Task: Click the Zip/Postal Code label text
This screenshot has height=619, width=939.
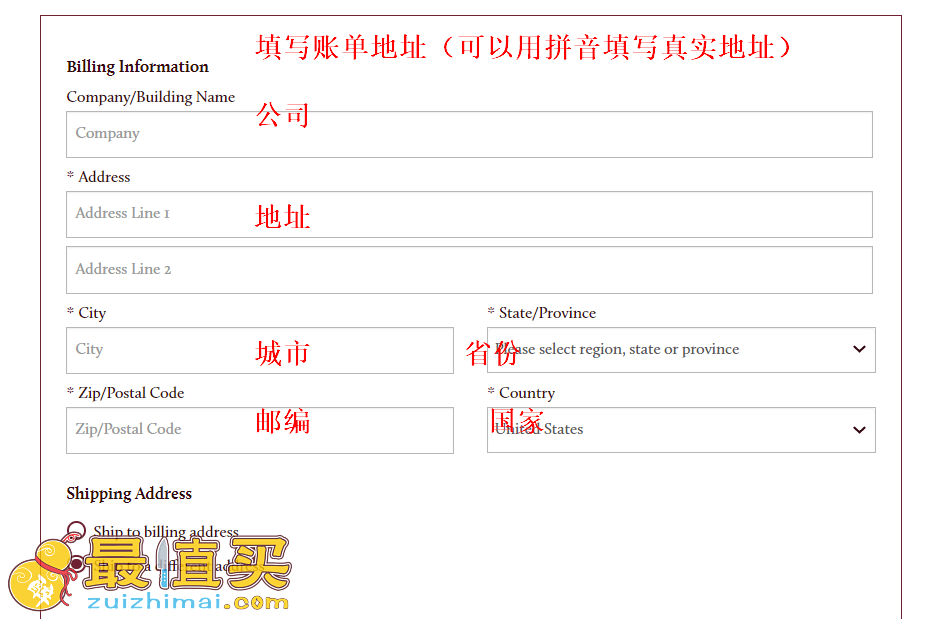Action: [x=131, y=393]
